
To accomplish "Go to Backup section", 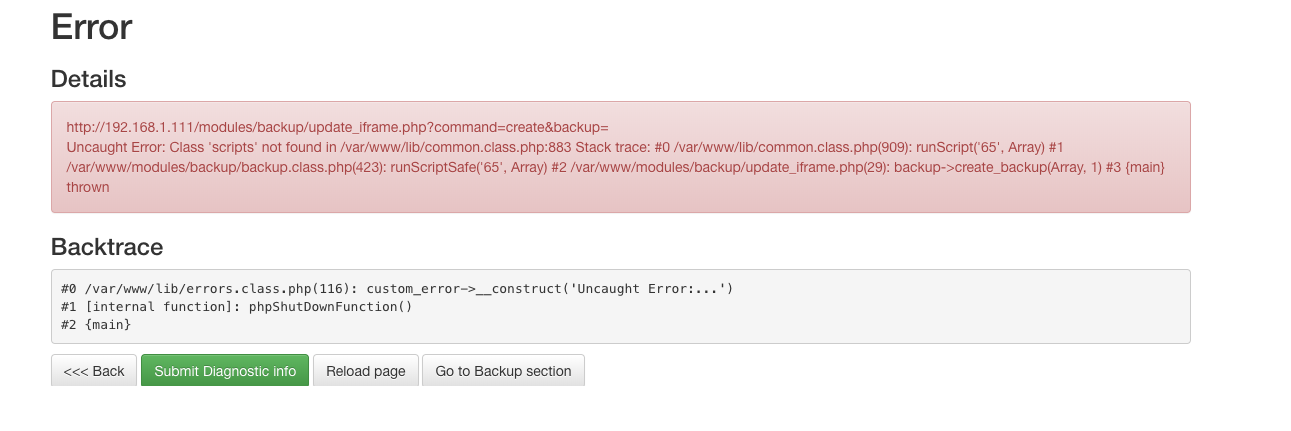I will click(503, 371).
